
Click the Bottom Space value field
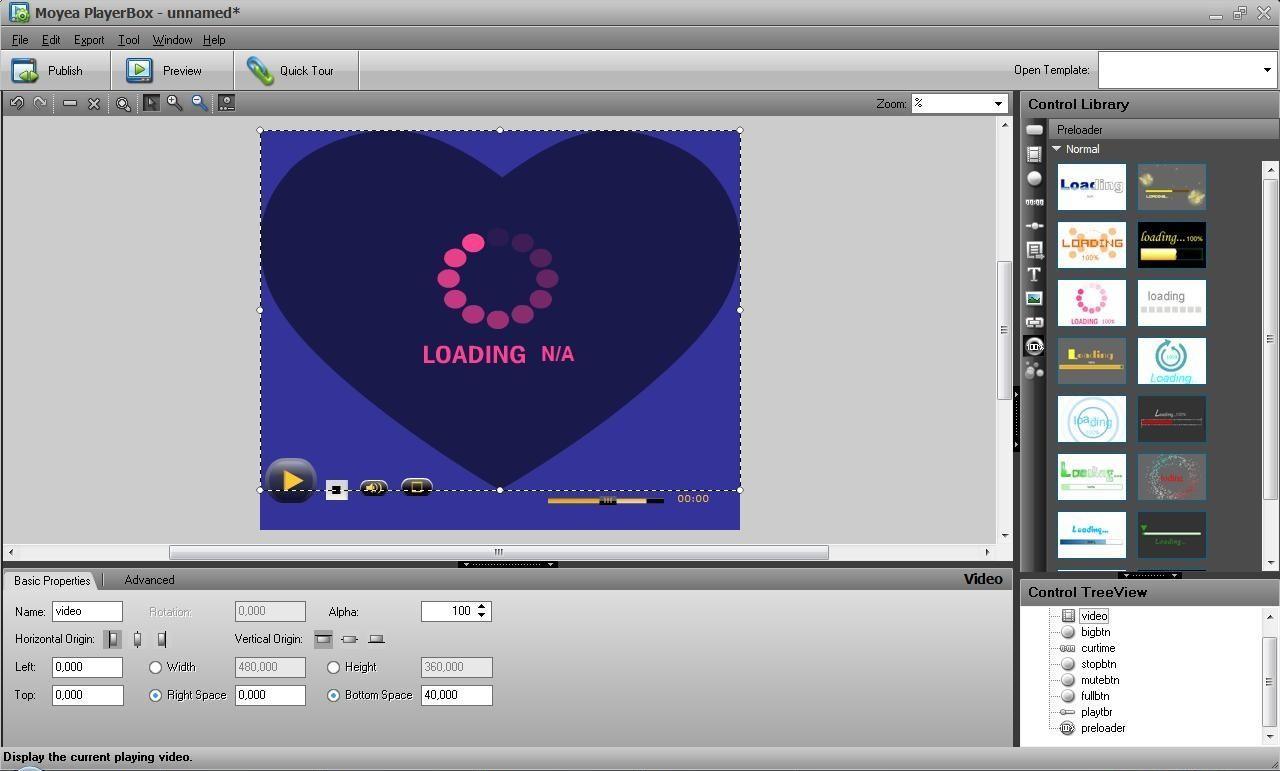[457, 695]
